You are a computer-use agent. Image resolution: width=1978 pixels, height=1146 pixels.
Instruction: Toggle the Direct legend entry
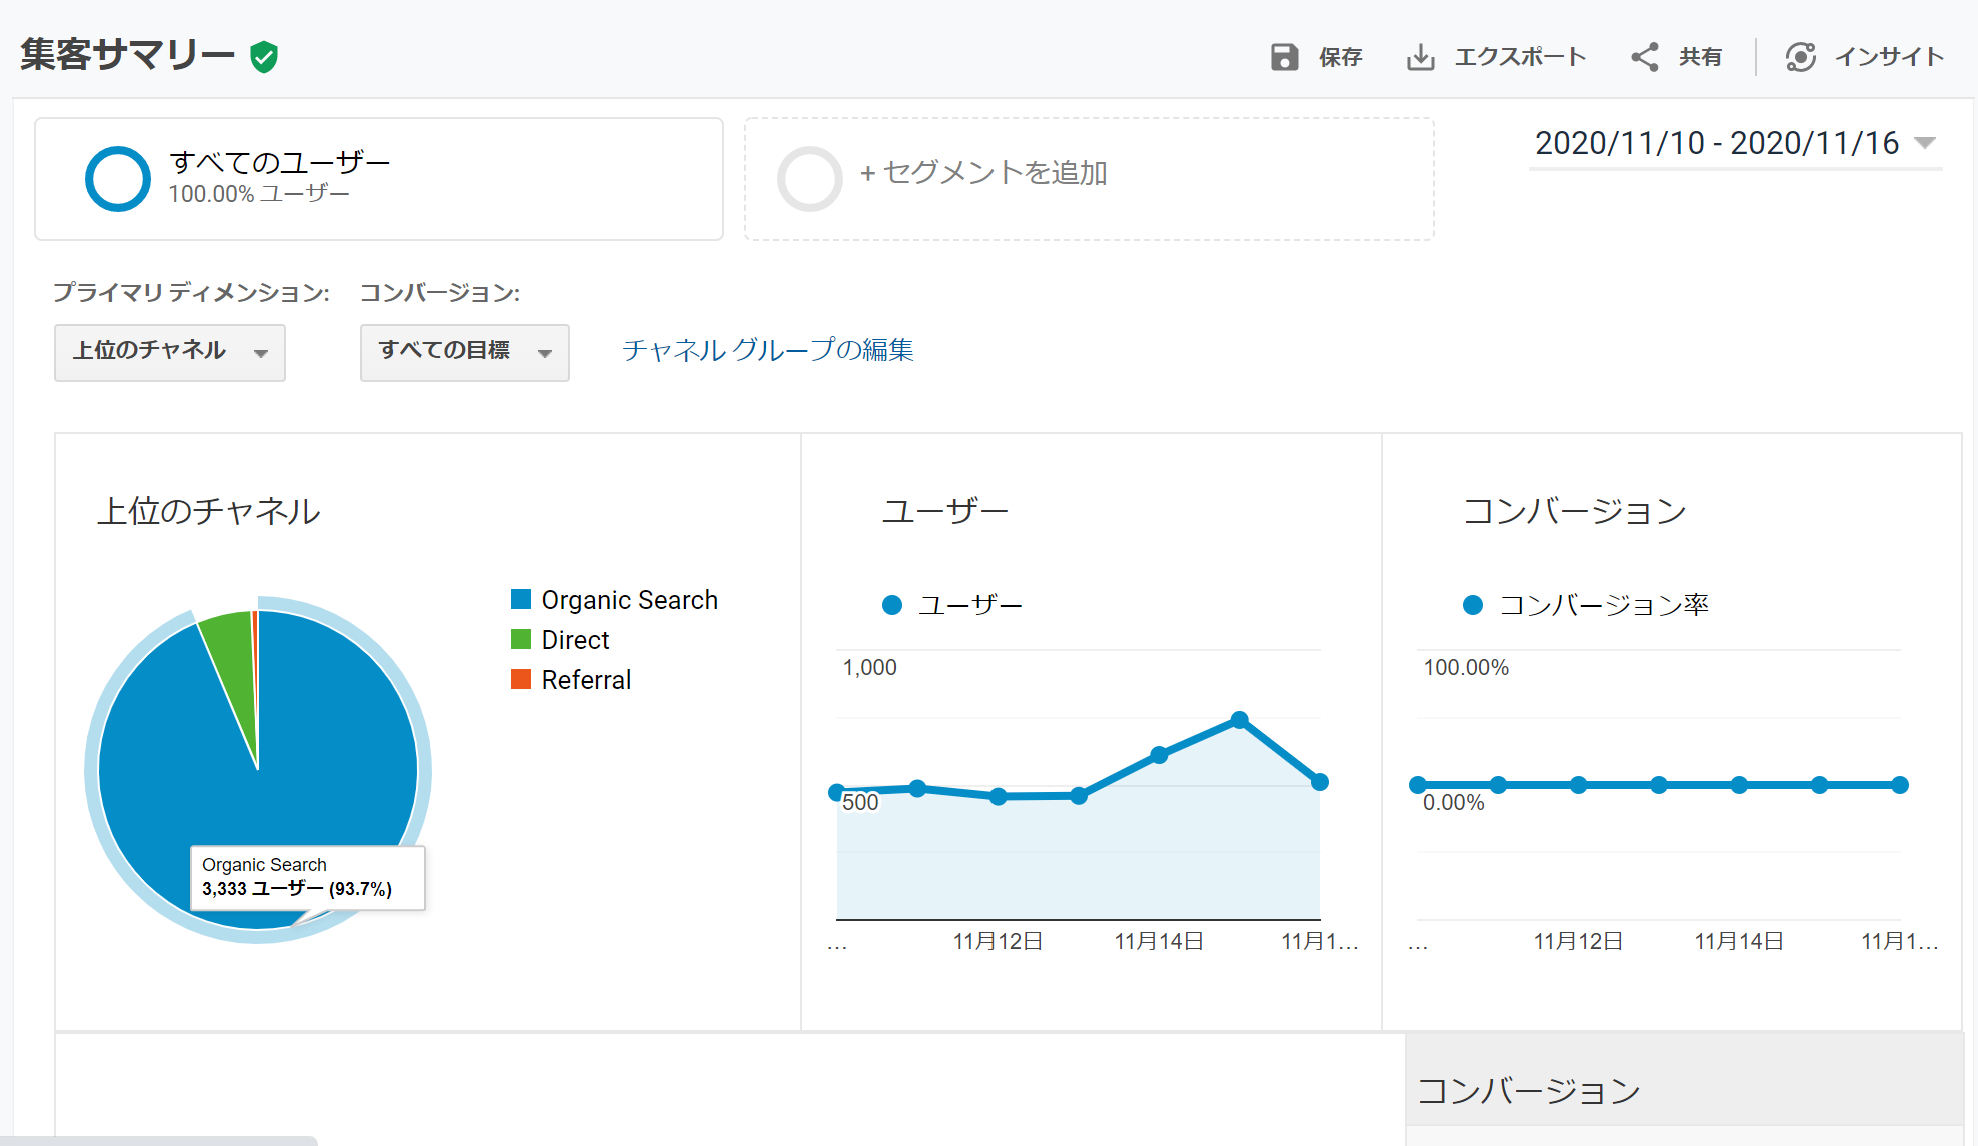[x=575, y=639]
